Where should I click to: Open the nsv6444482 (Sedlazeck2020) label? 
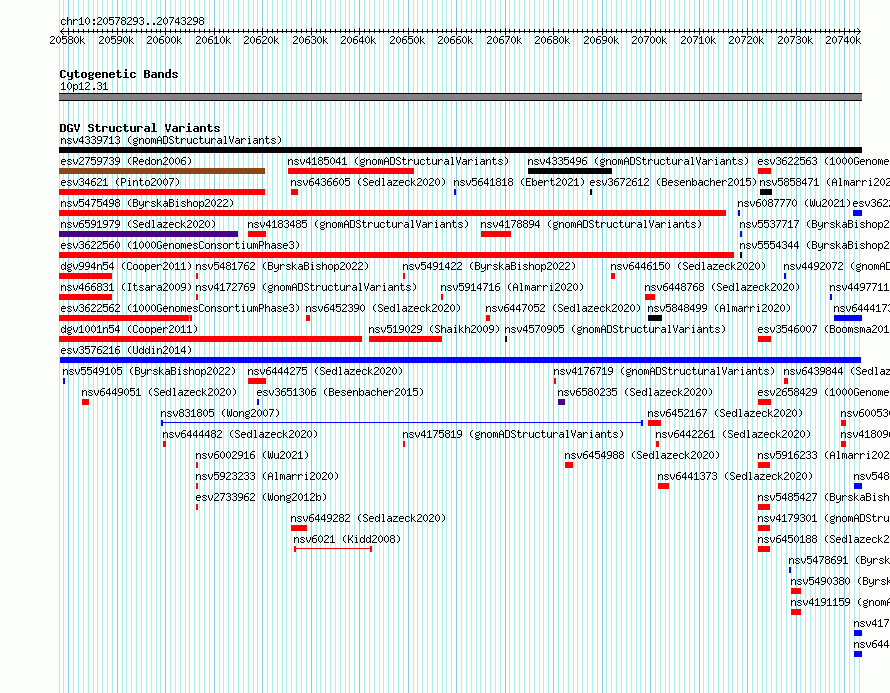[240, 434]
